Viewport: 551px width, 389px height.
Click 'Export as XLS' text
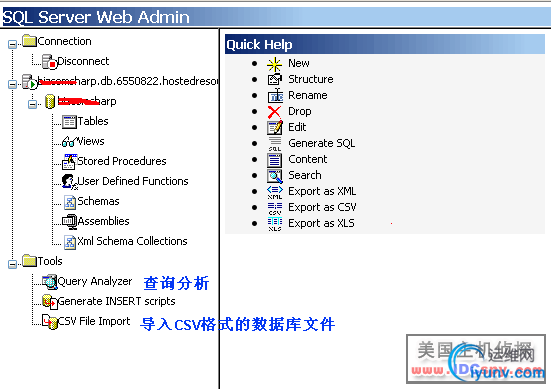pyautogui.click(x=321, y=223)
